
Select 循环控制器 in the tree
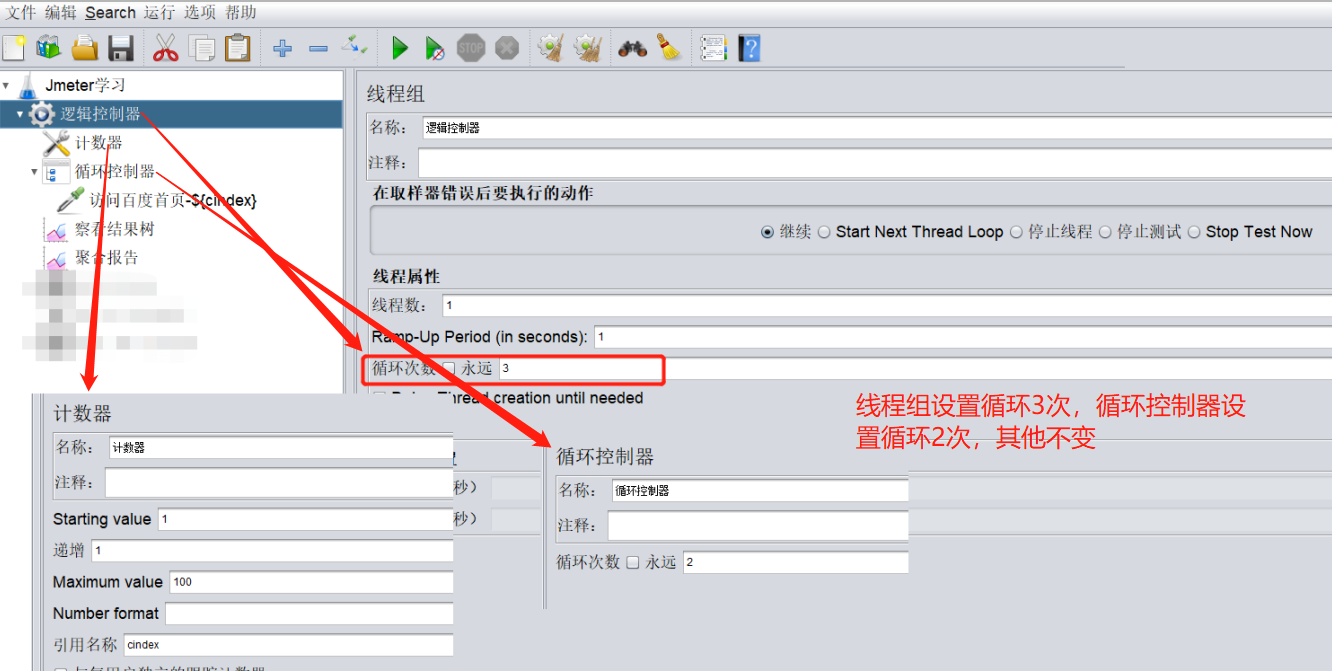(x=115, y=171)
